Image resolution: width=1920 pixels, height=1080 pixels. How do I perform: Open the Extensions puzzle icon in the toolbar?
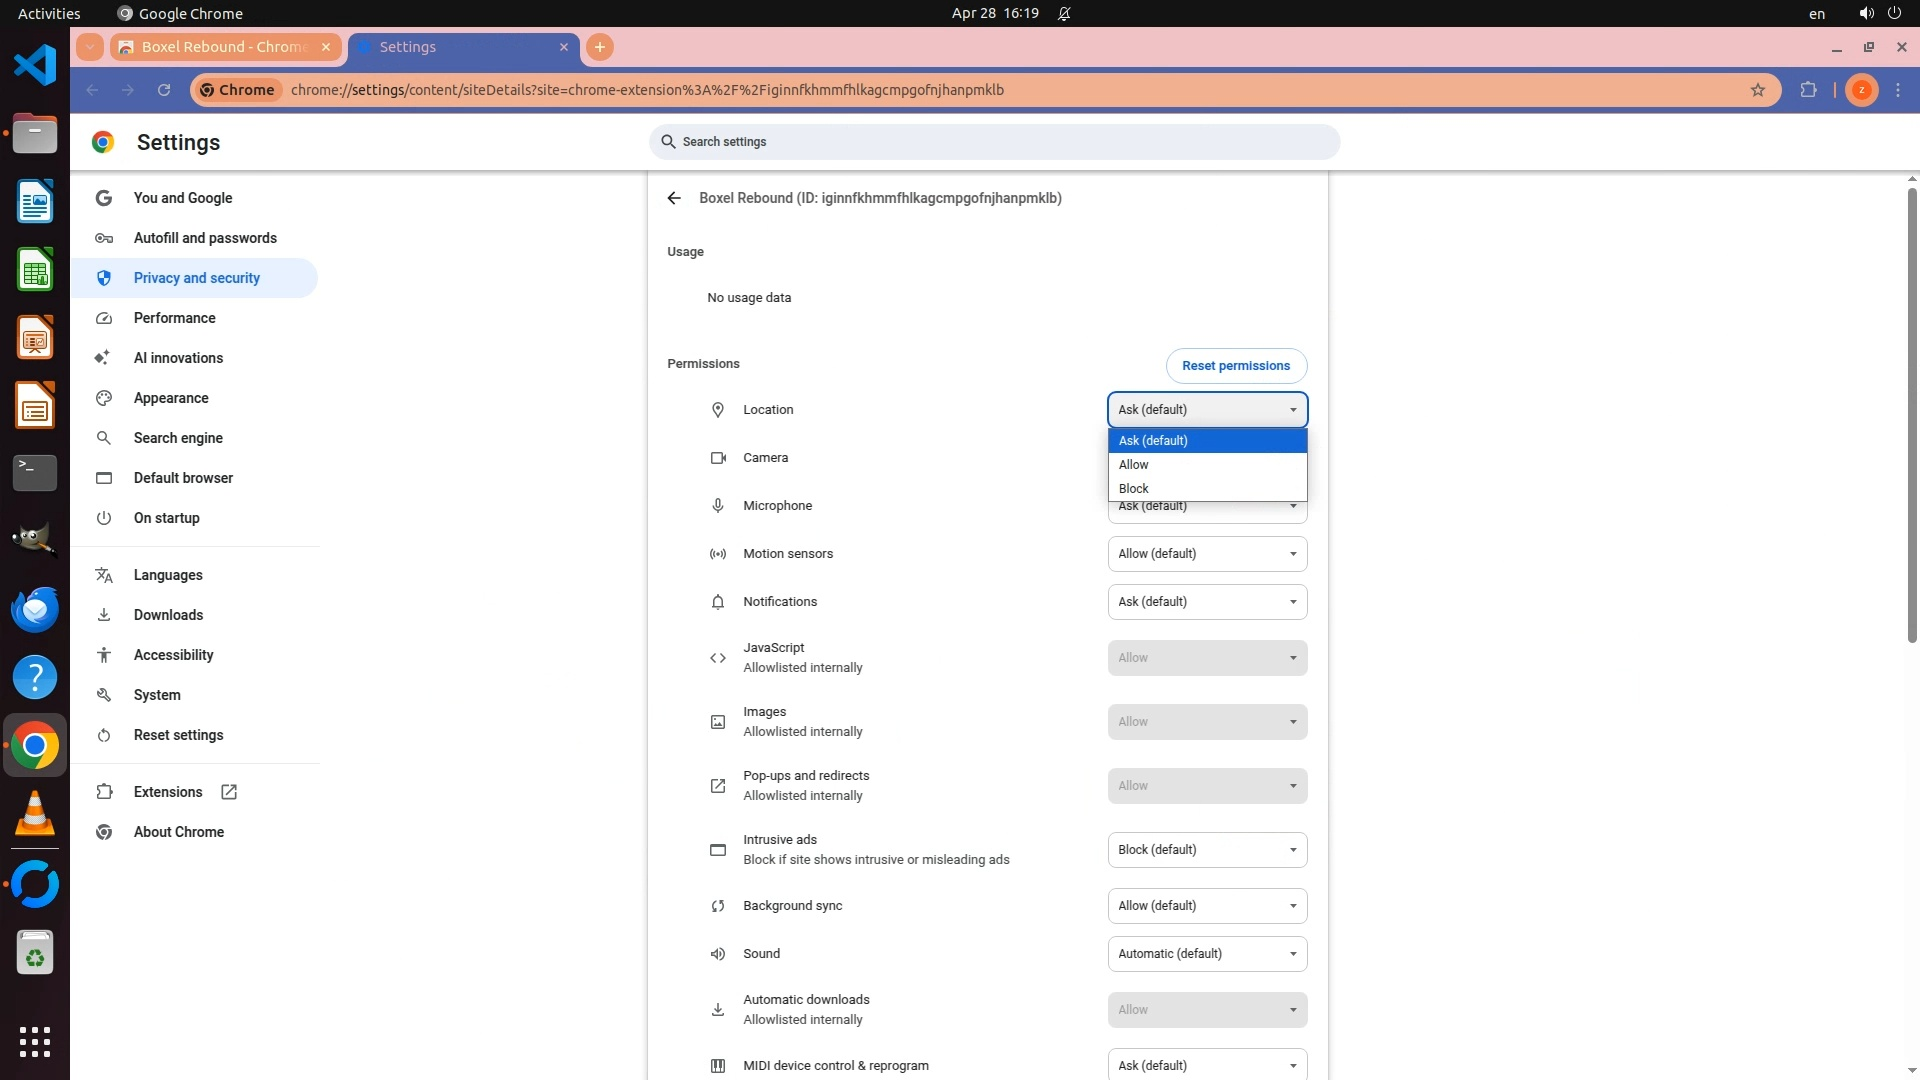tap(1808, 90)
